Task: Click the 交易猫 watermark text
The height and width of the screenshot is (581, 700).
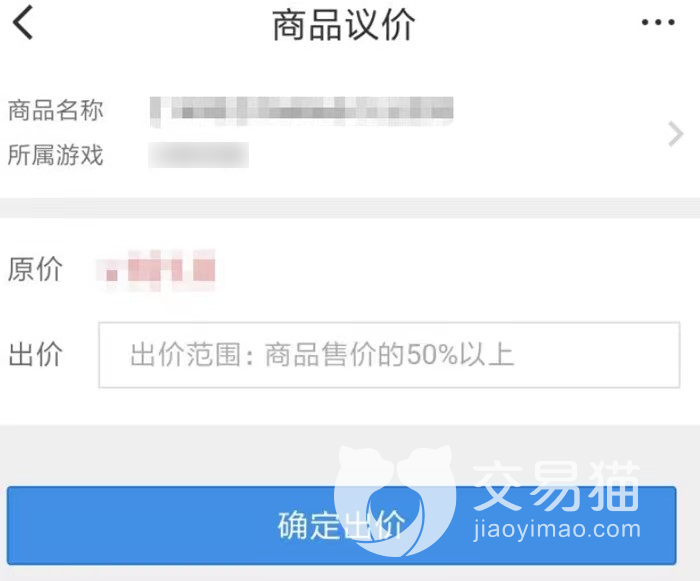Action: [556, 486]
